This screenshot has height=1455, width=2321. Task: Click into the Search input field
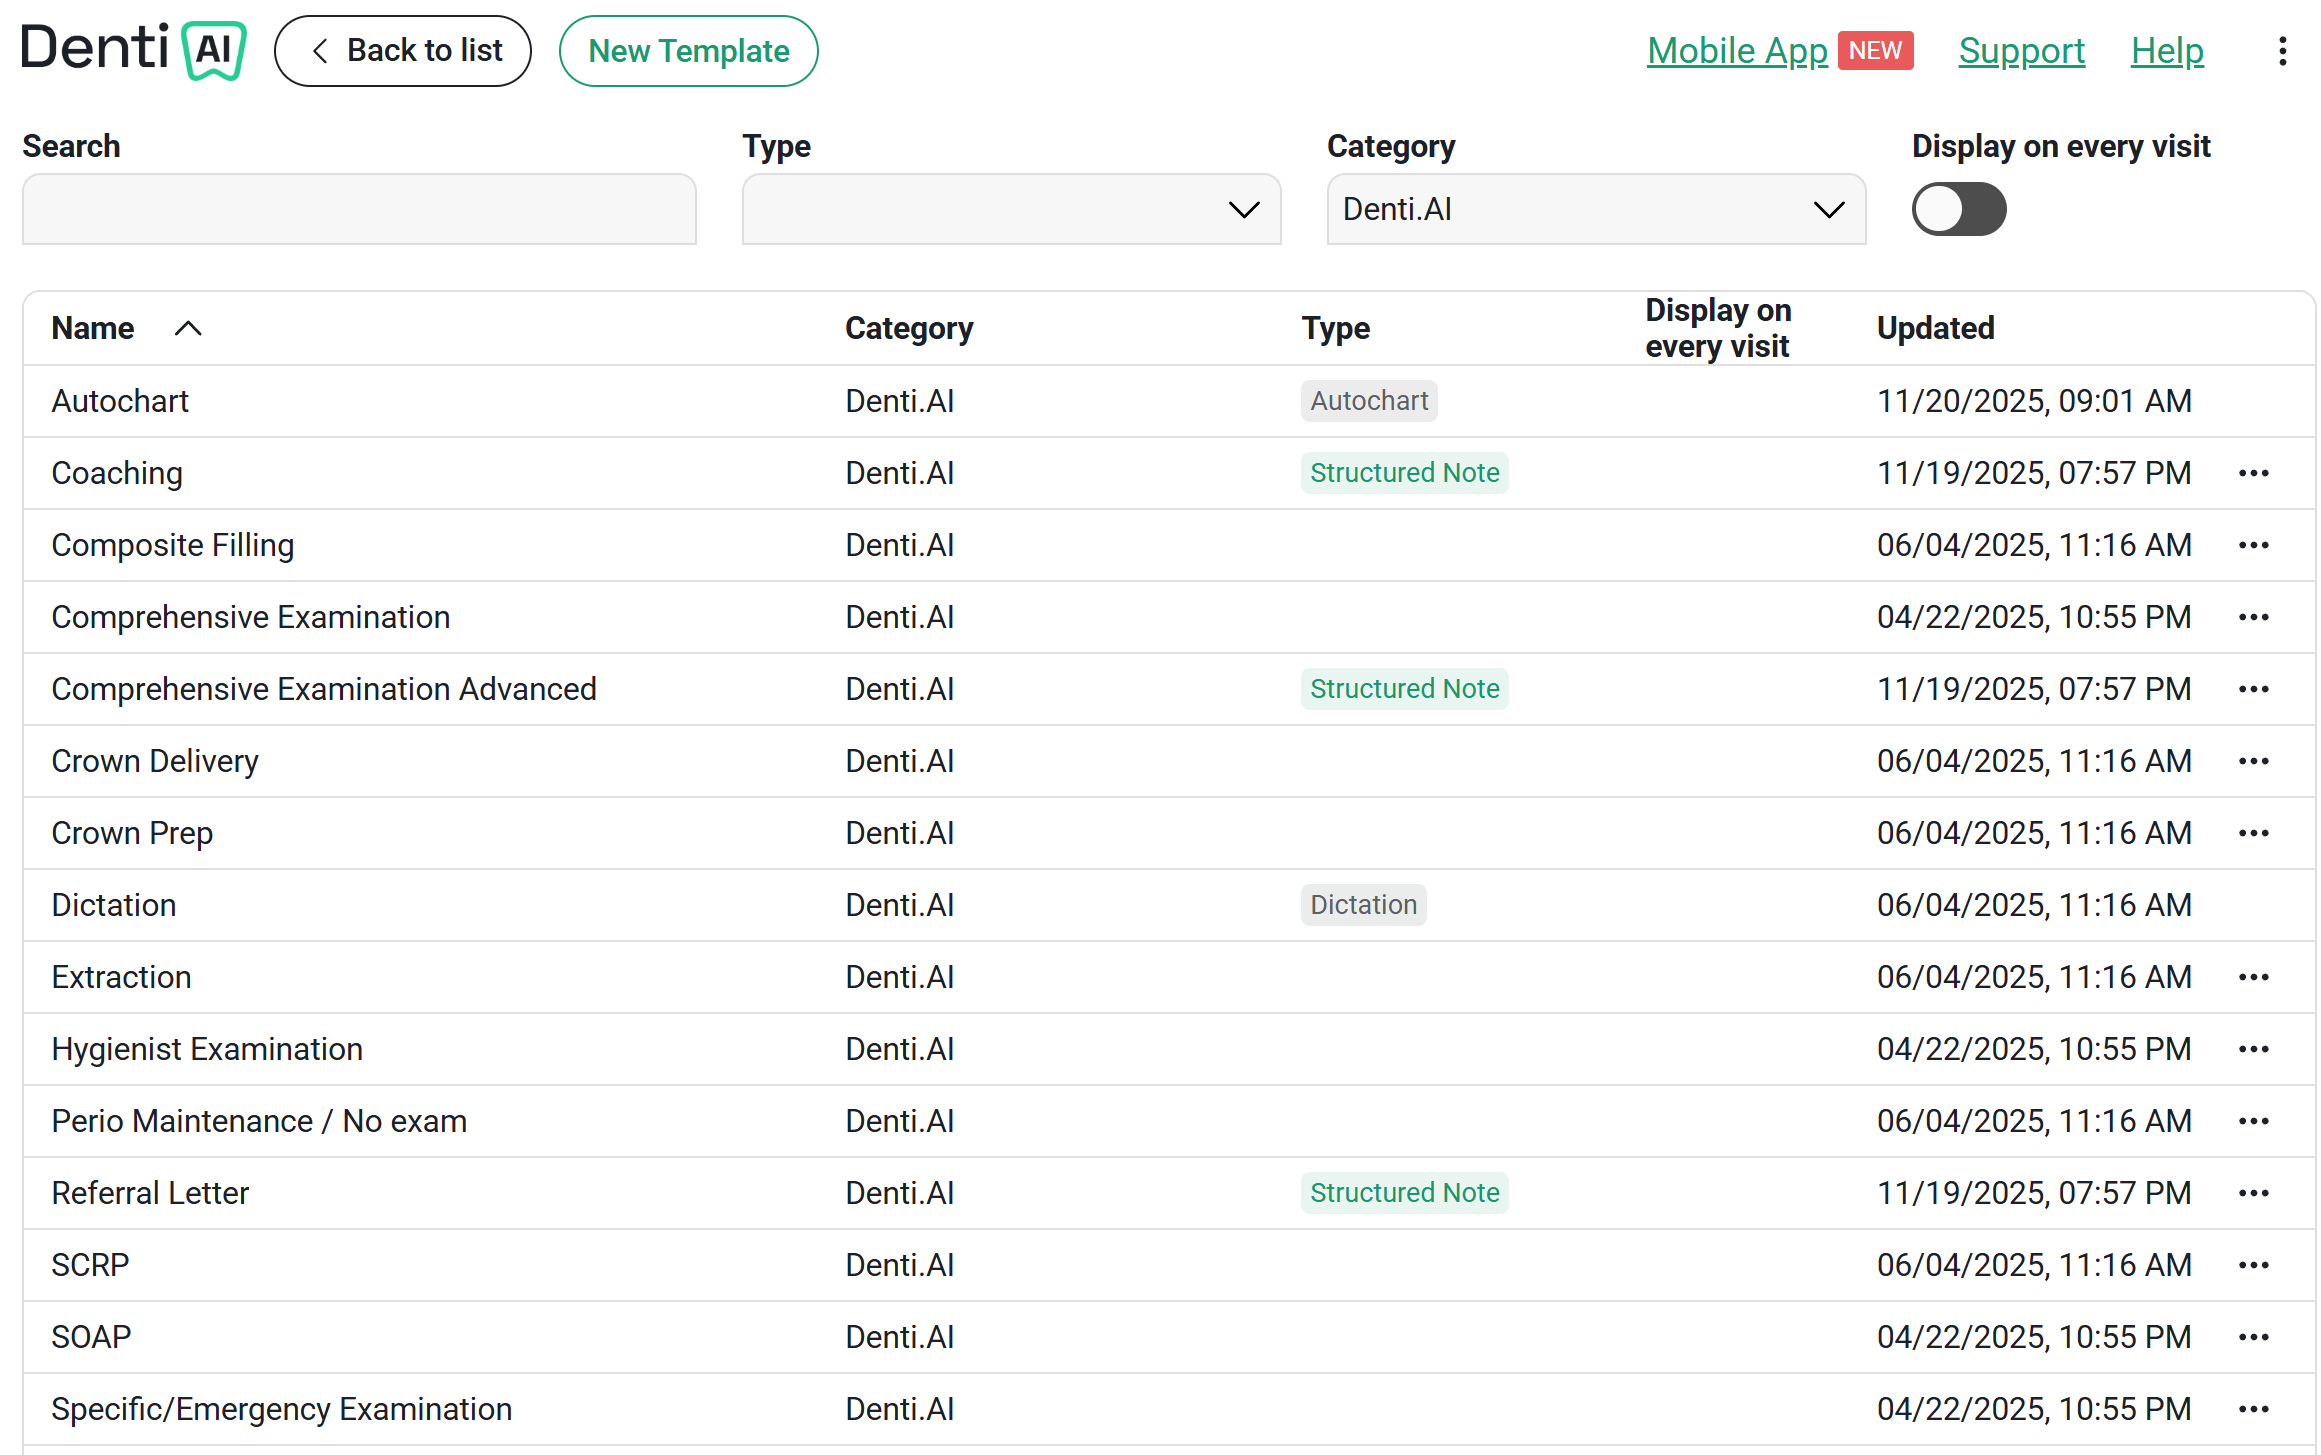coord(359,209)
